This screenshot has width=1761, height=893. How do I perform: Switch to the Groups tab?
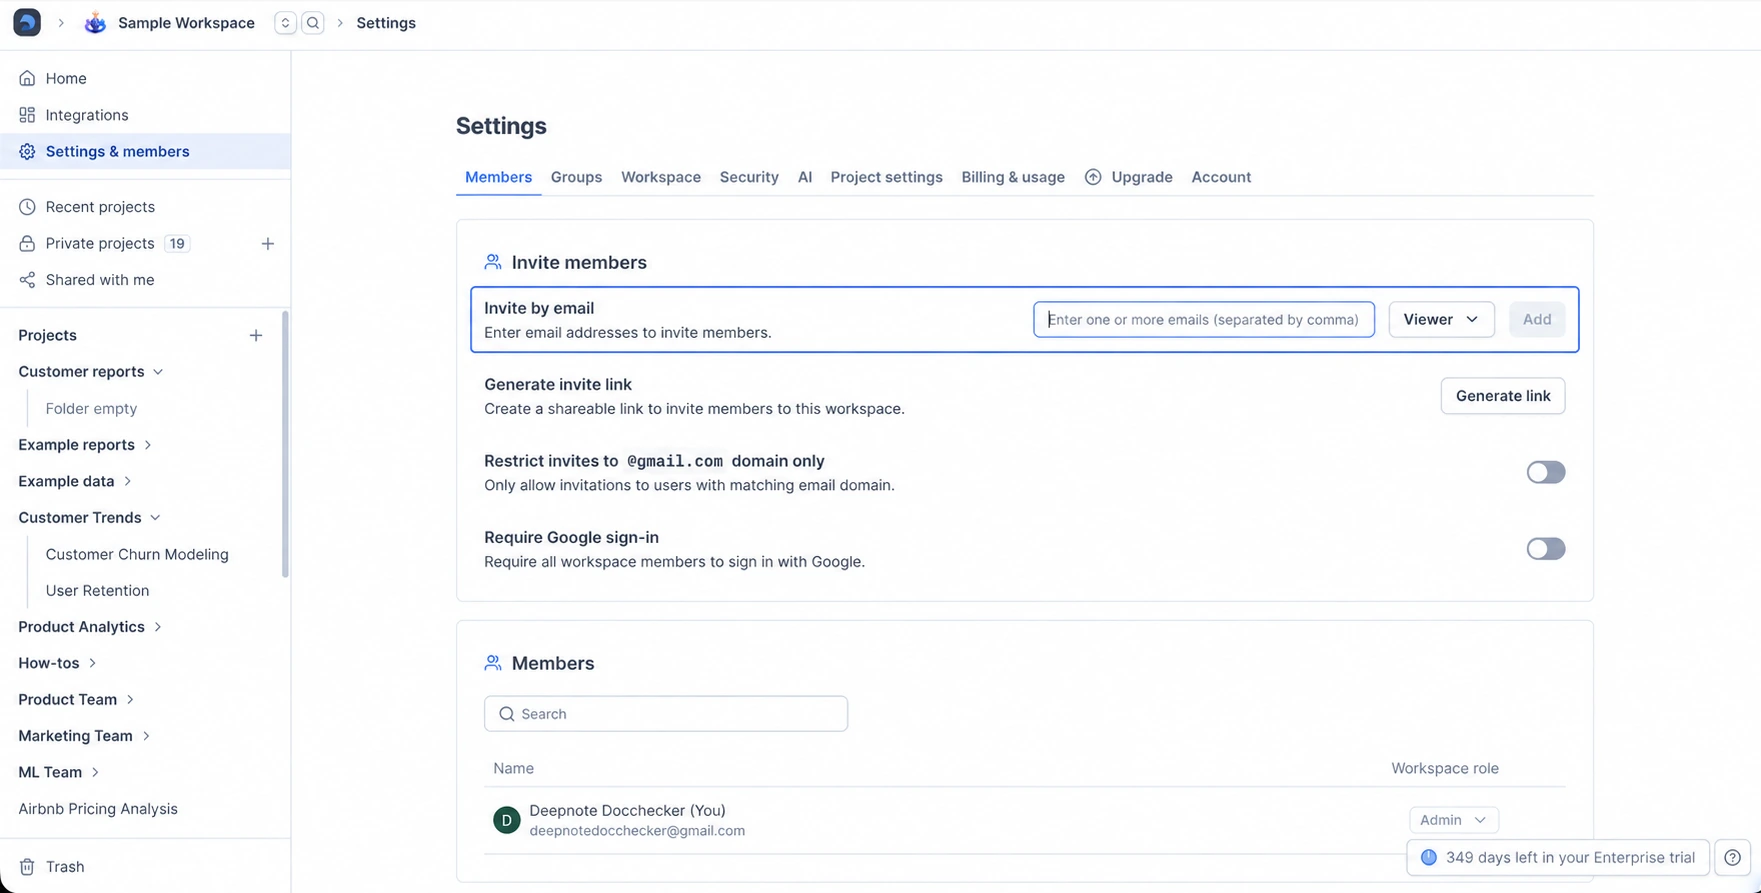pos(576,177)
